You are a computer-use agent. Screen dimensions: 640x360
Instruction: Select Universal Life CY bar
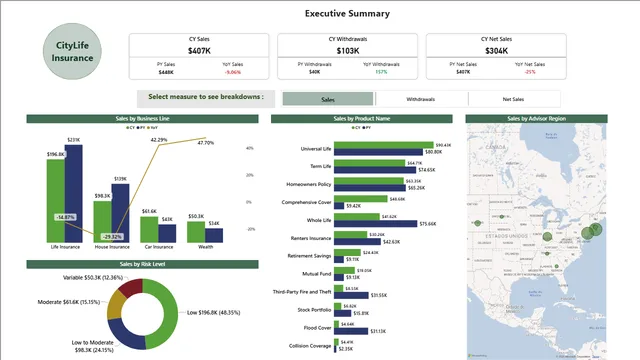(x=384, y=145)
